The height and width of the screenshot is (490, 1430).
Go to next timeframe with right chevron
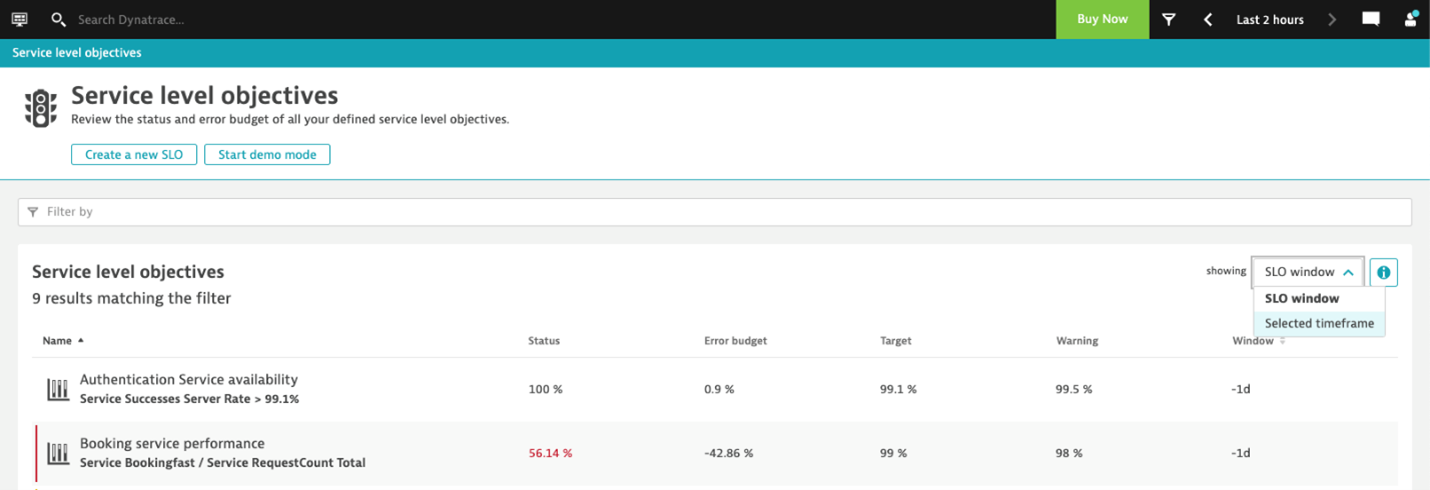1332,19
